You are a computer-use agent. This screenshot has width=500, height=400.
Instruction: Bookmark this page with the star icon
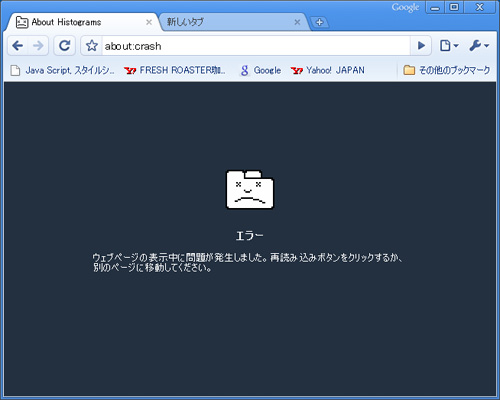pyautogui.click(x=92, y=46)
